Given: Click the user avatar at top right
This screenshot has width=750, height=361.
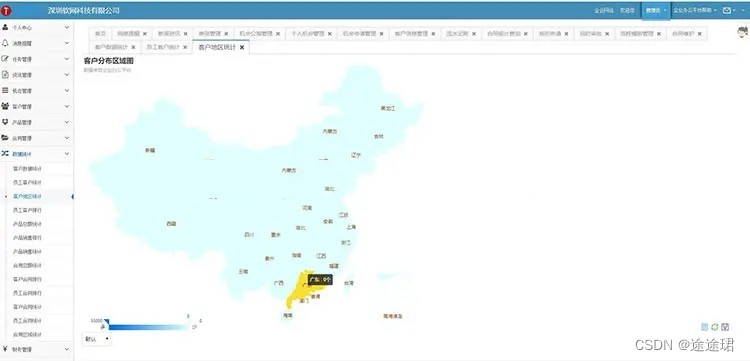Looking at the screenshot, I should 742,32.
